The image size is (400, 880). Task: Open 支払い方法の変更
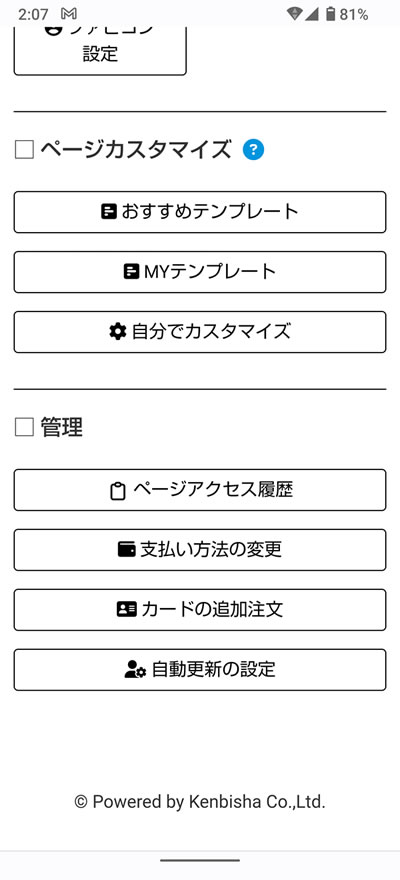pos(200,550)
